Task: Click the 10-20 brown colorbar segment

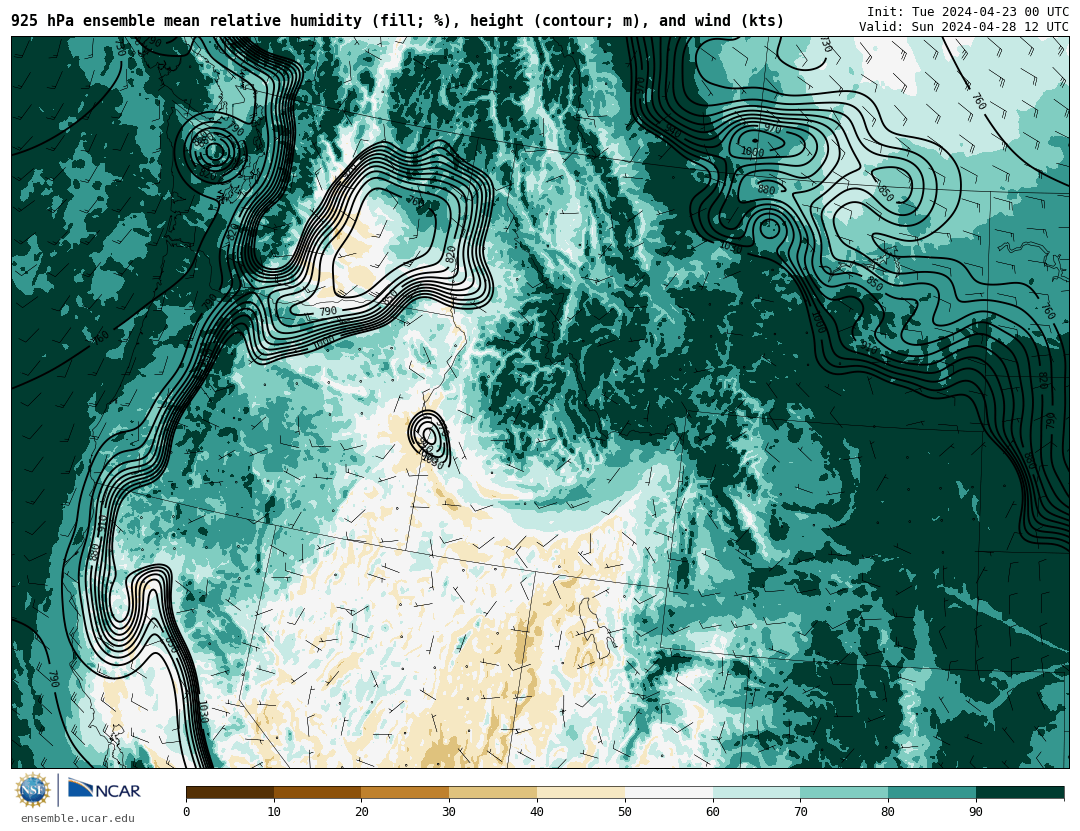Action: point(318,792)
